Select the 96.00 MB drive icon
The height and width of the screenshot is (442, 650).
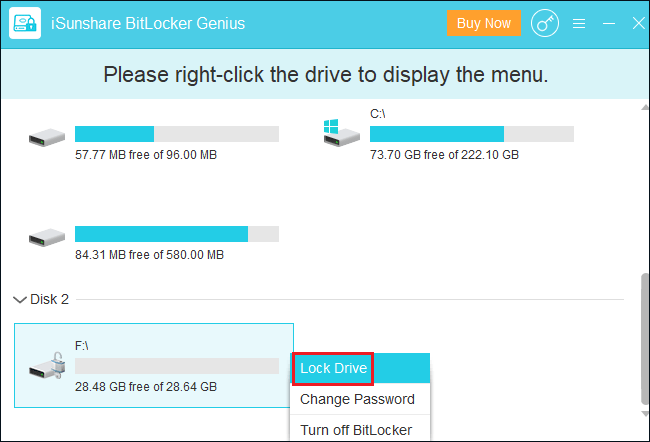(47, 137)
